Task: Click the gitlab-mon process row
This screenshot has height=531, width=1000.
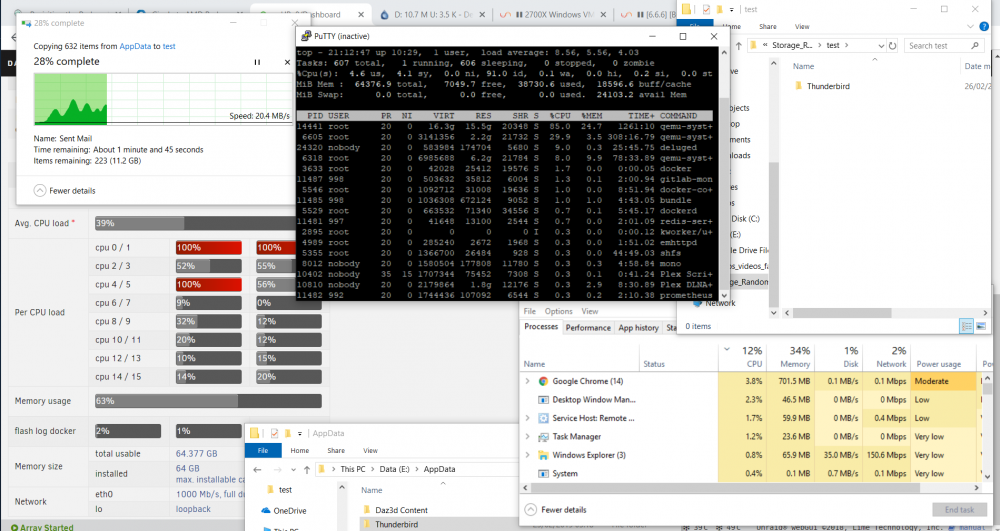Action: pyautogui.click(x=504, y=179)
